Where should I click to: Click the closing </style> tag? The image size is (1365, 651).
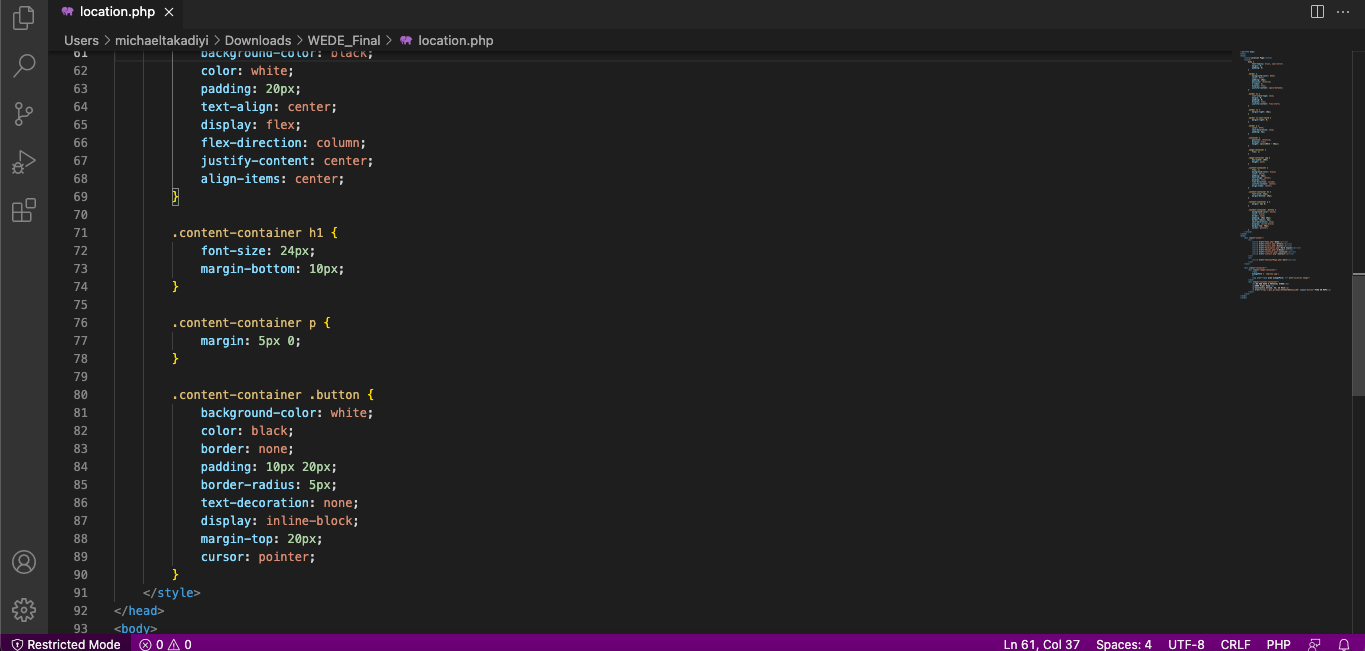click(172, 592)
